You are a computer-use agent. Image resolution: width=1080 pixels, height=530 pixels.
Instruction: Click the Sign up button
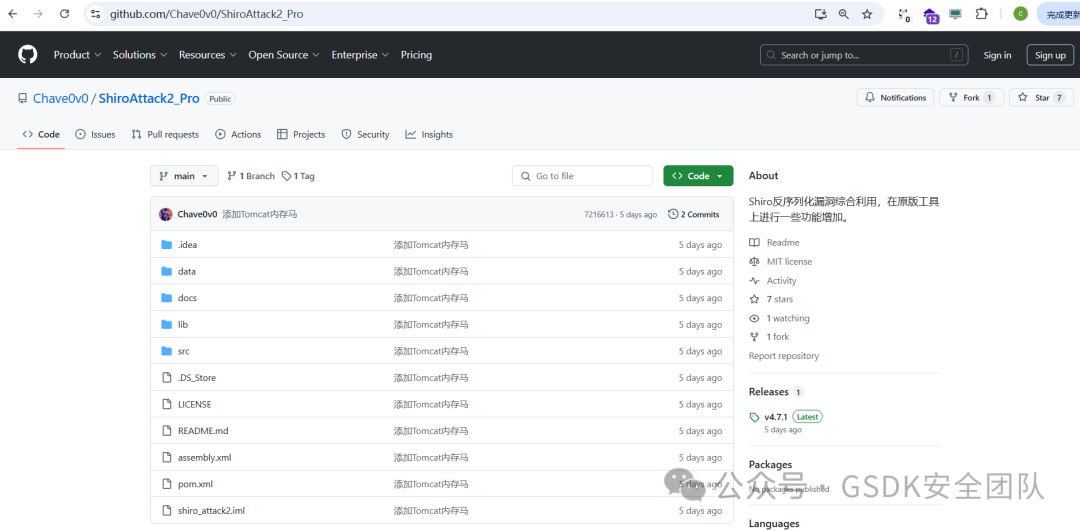pyautogui.click(x=1050, y=55)
